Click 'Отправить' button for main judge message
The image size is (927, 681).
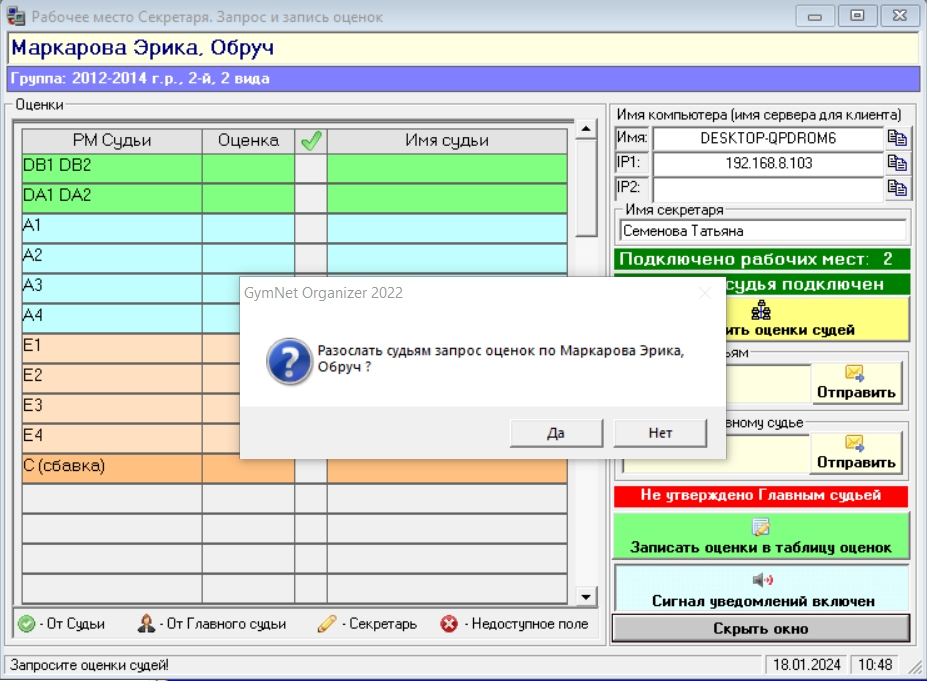click(x=856, y=453)
